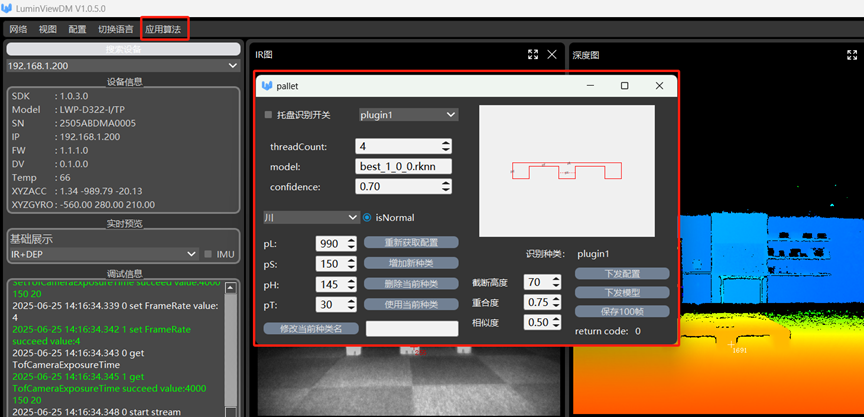
Task: Click the 重合度 stepper arrows
Action: click(556, 302)
